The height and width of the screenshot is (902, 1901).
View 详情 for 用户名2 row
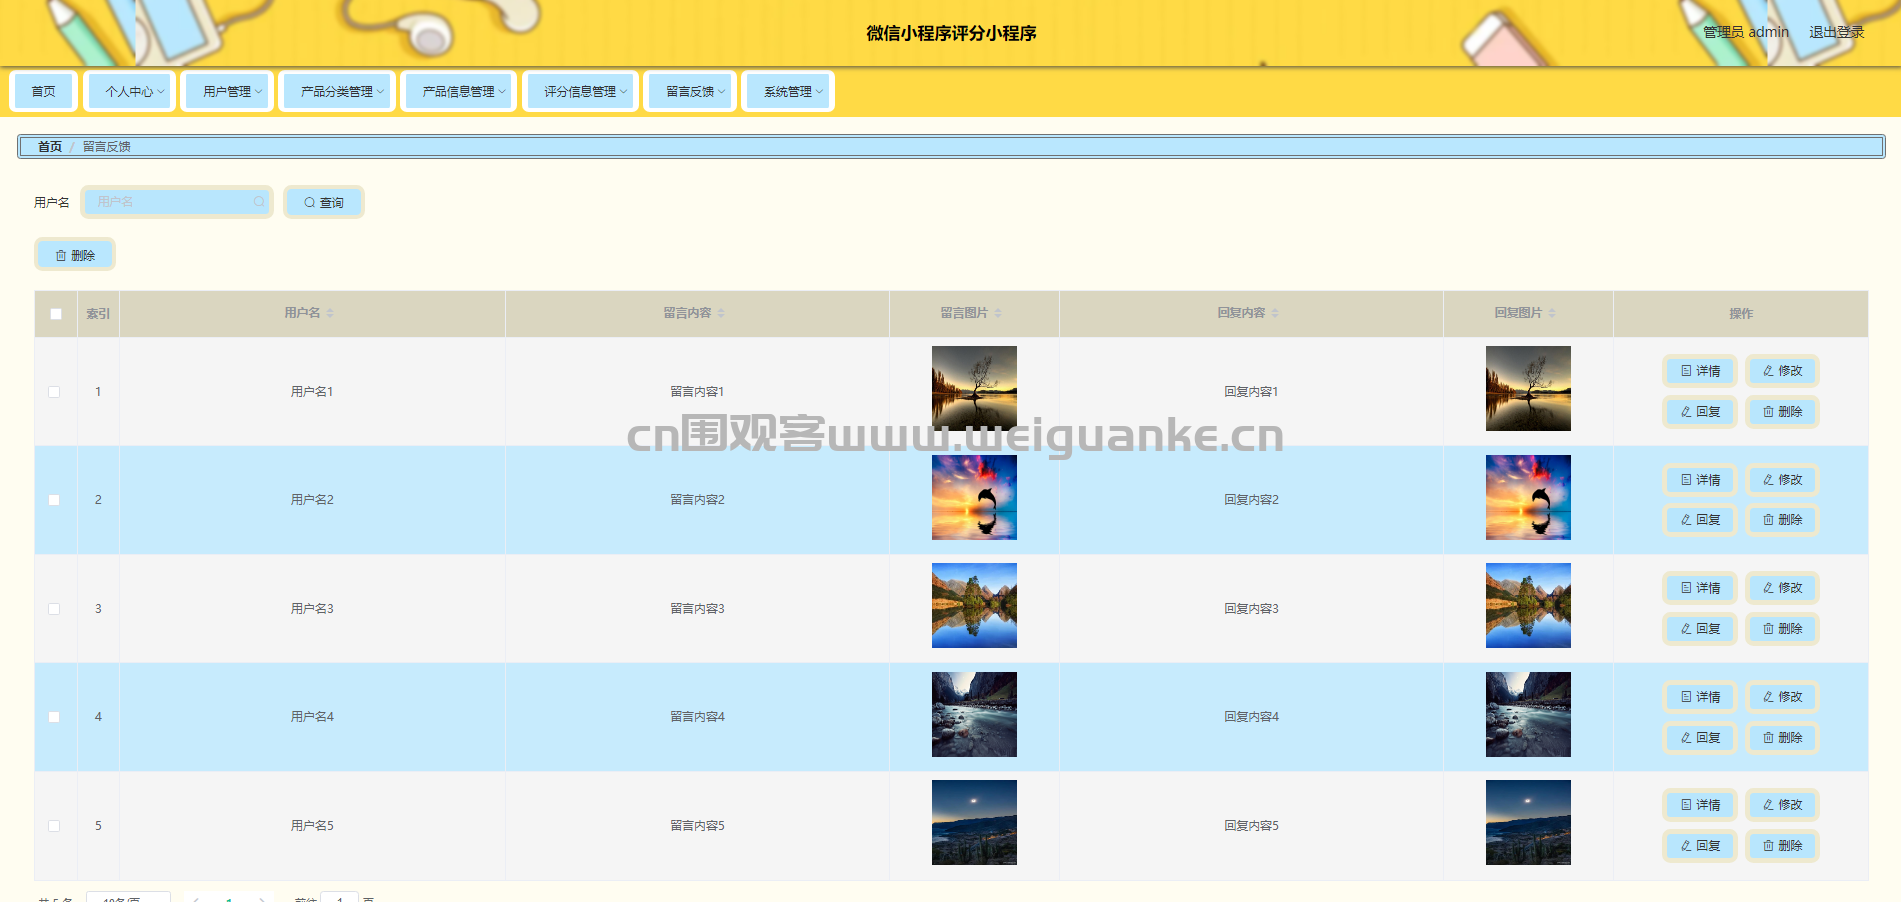click(1700, 480)
